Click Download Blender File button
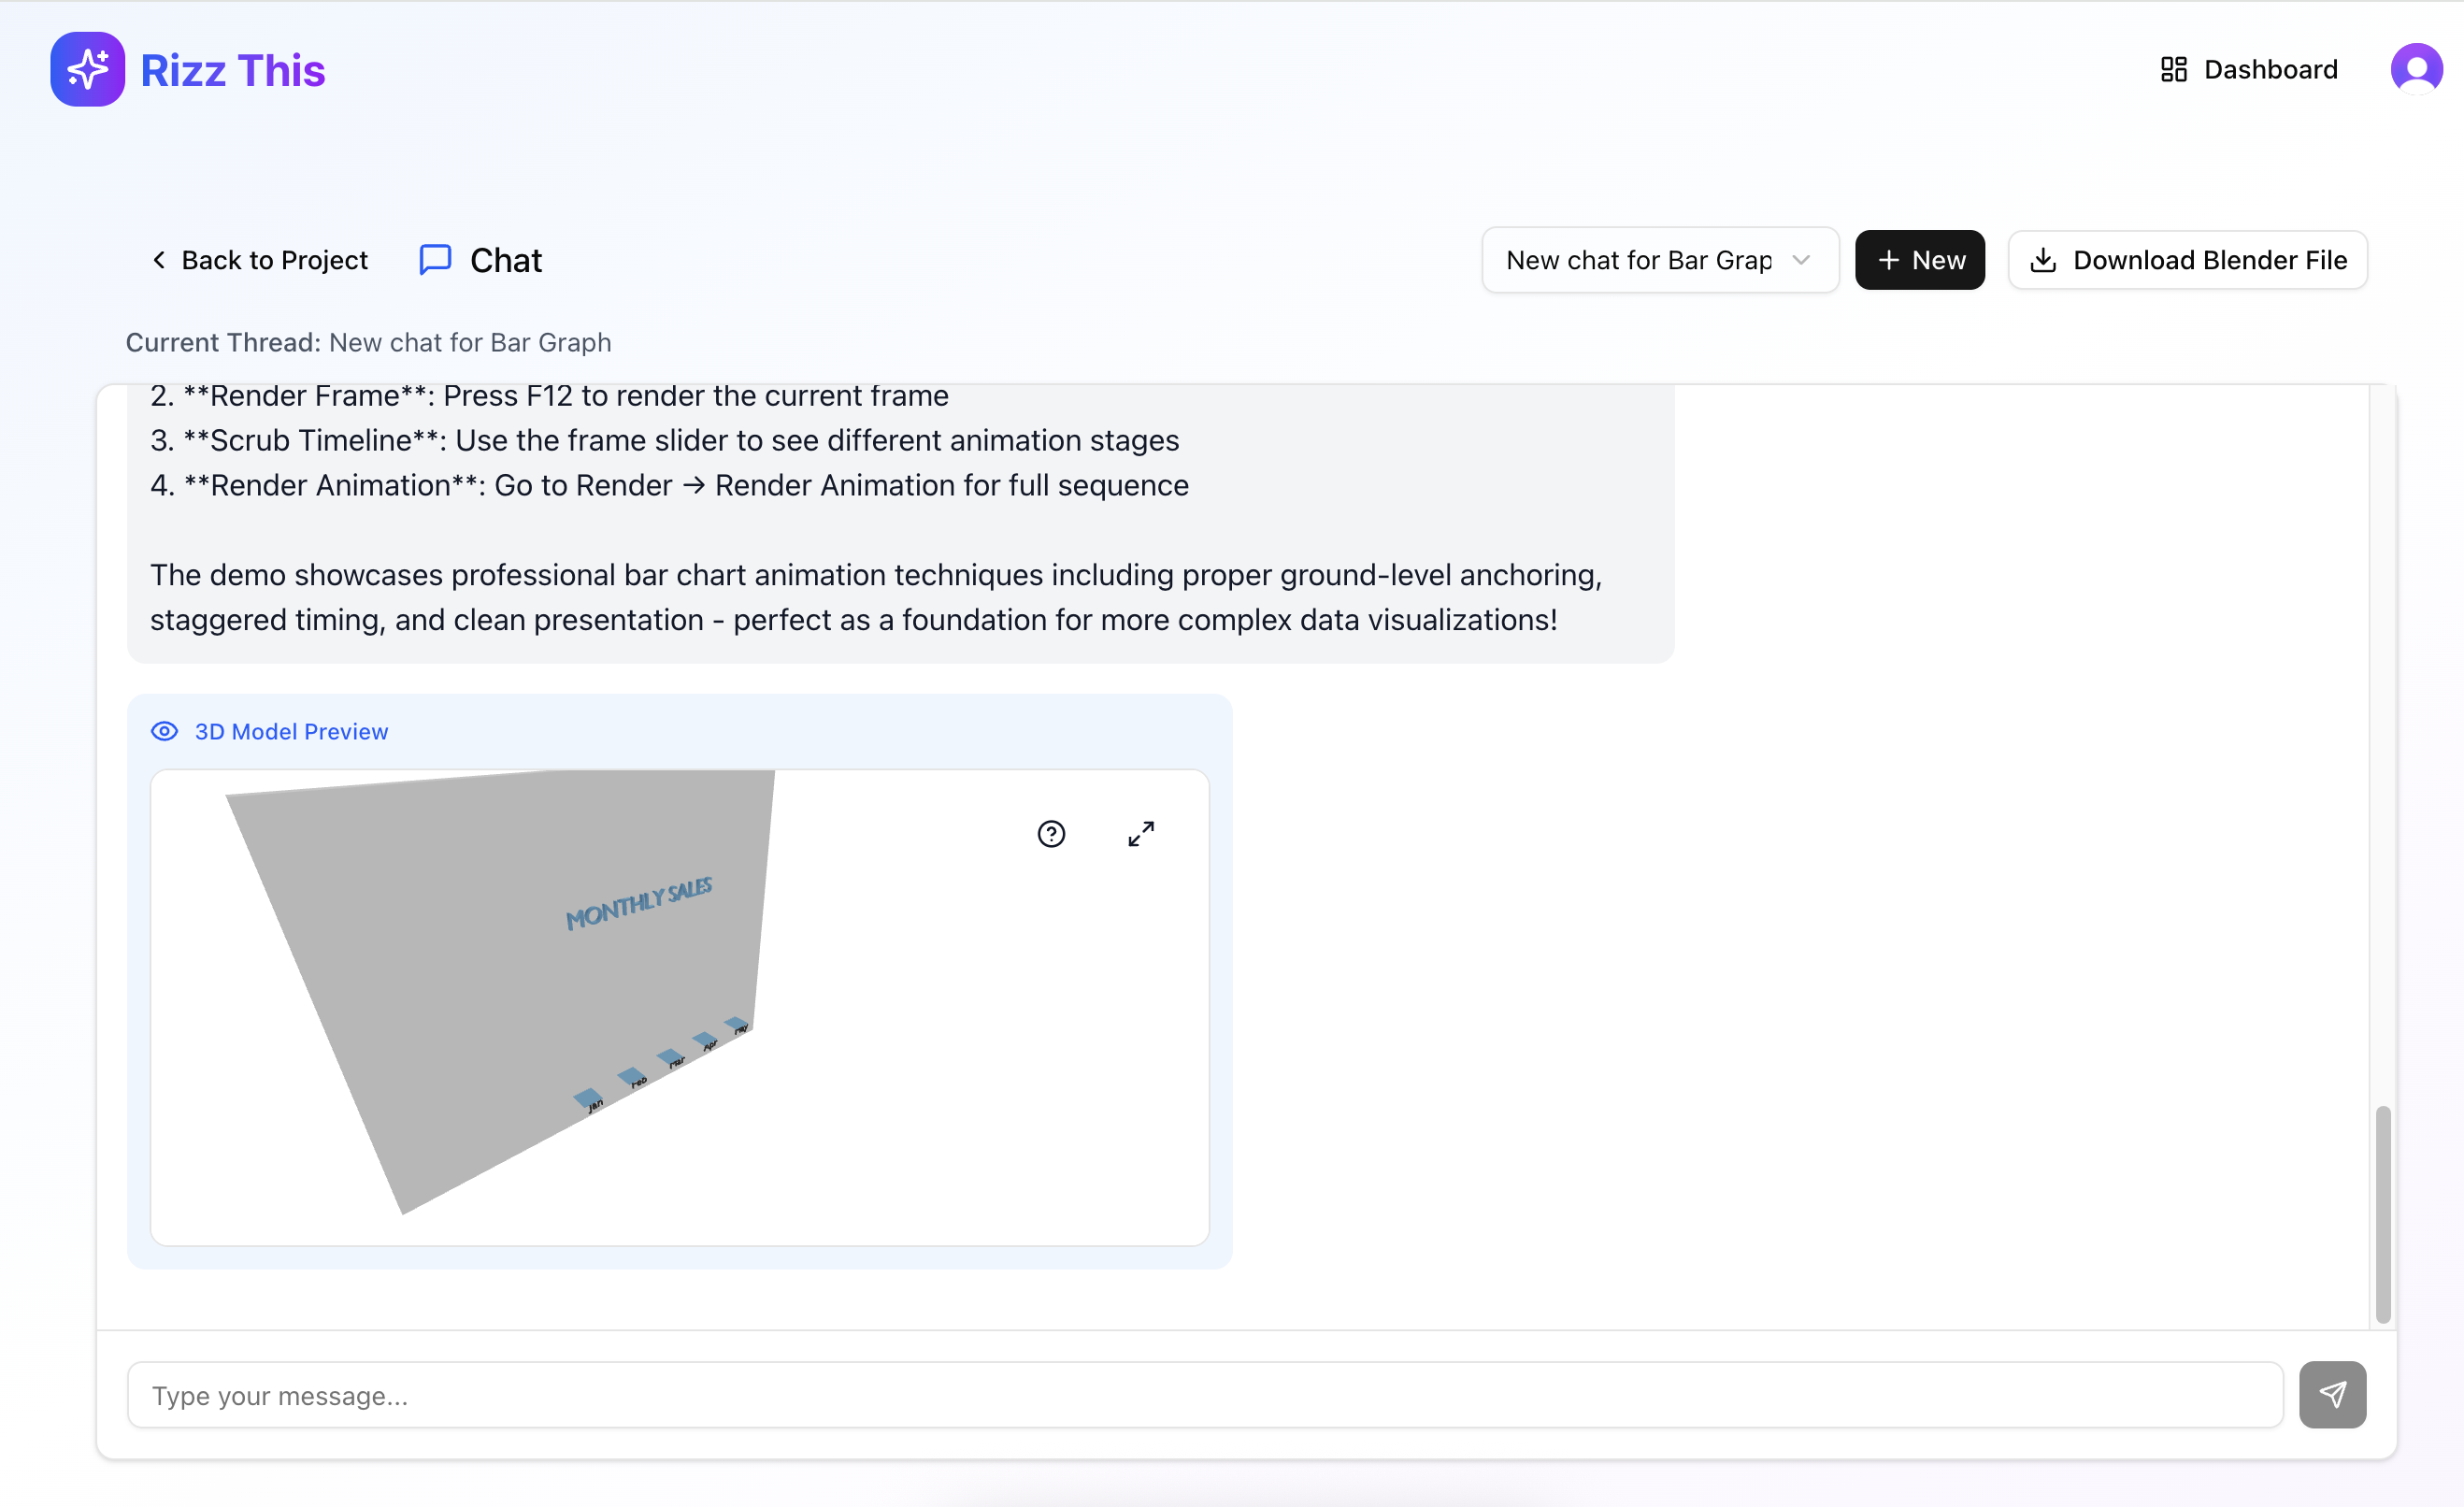The height and width of the screenshot is (1507, 2464). 2187,261
